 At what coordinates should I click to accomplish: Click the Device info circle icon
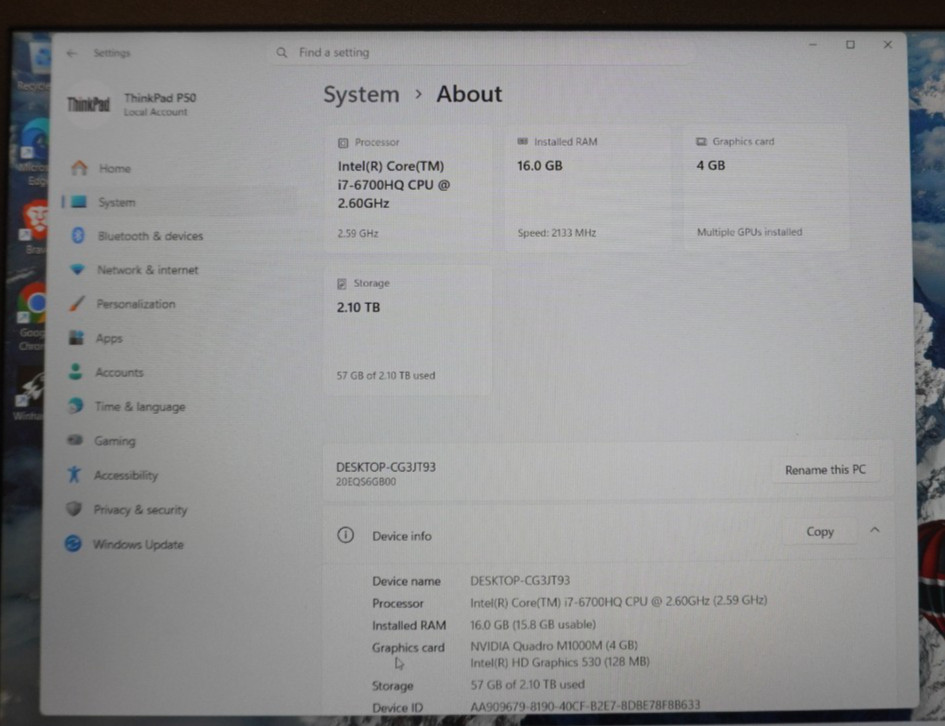345,535
